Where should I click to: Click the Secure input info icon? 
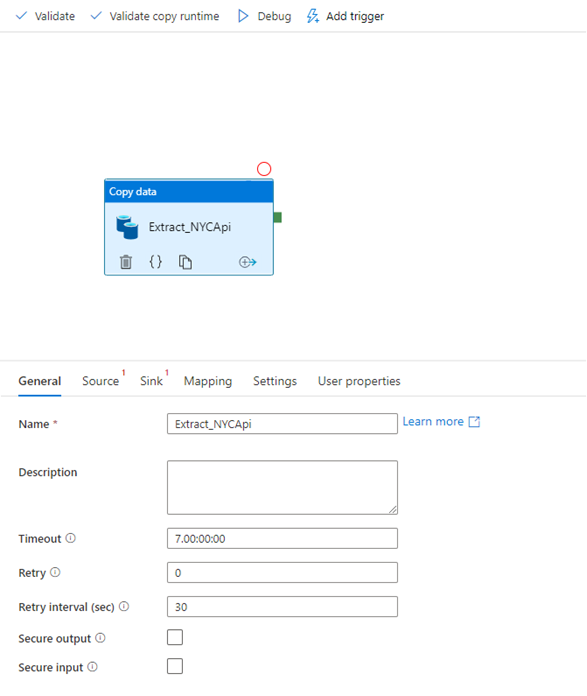[92, 667]
